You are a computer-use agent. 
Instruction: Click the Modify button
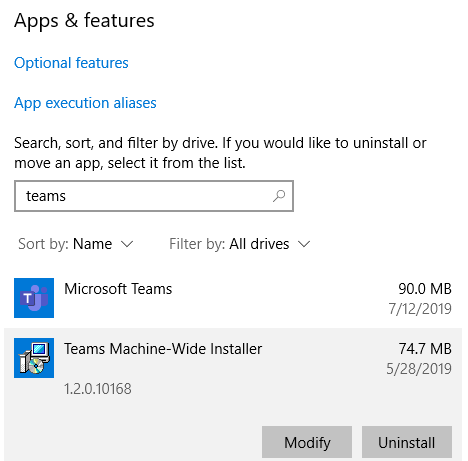point(307,442)
